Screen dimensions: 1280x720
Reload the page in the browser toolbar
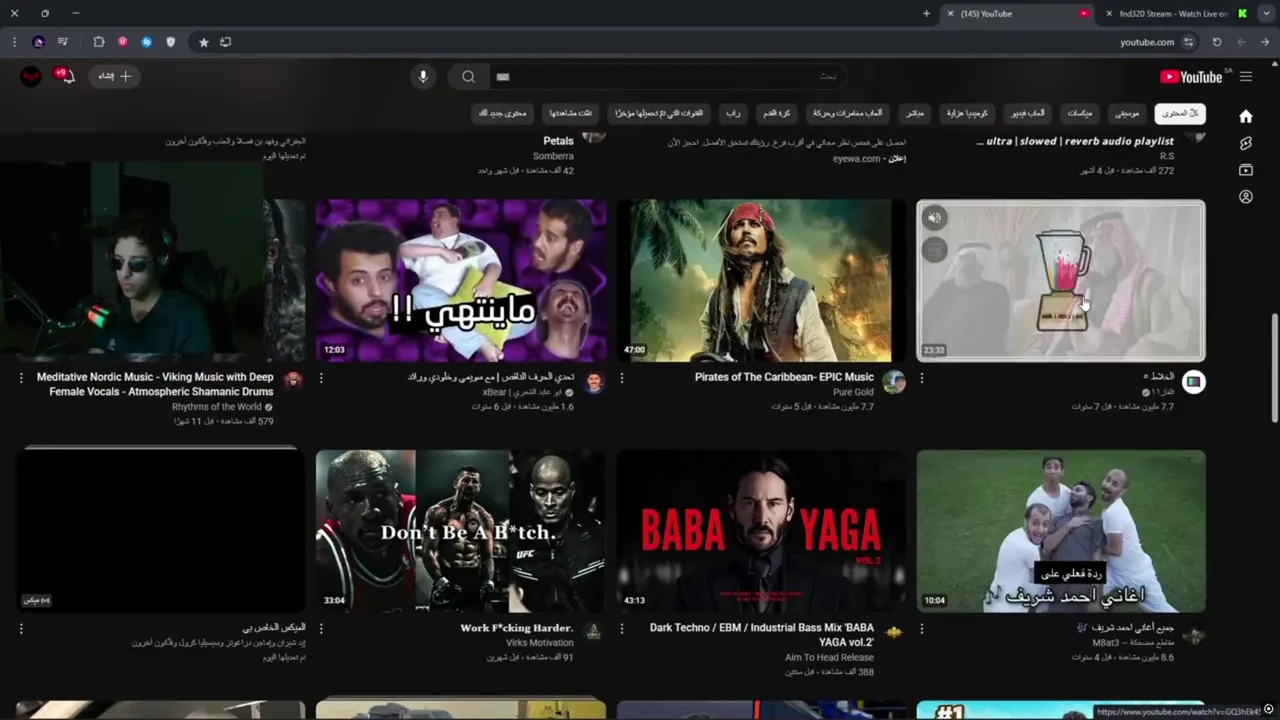tap(1217, 42)
